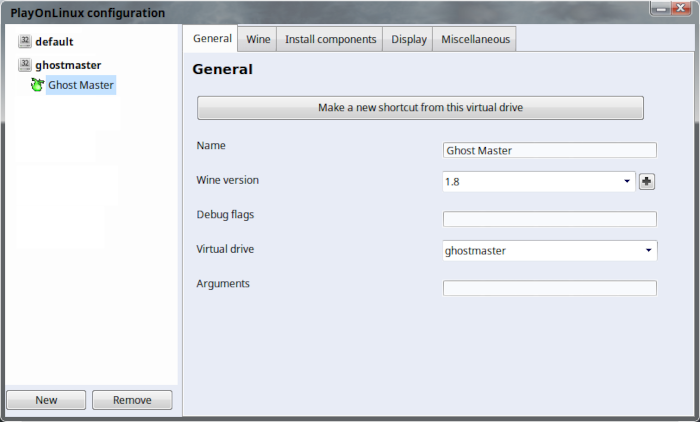The width and height of the screenshot is (700, 422).
Task: Click the plus icon beside Wine version
Action: (646, 181)
